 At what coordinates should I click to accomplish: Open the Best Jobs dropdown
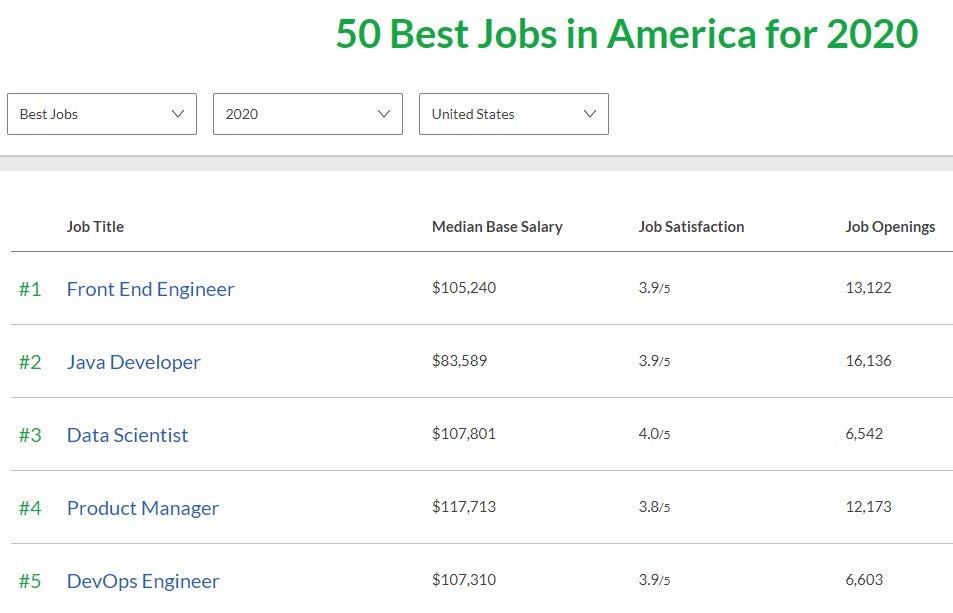(x=100, y=114)
